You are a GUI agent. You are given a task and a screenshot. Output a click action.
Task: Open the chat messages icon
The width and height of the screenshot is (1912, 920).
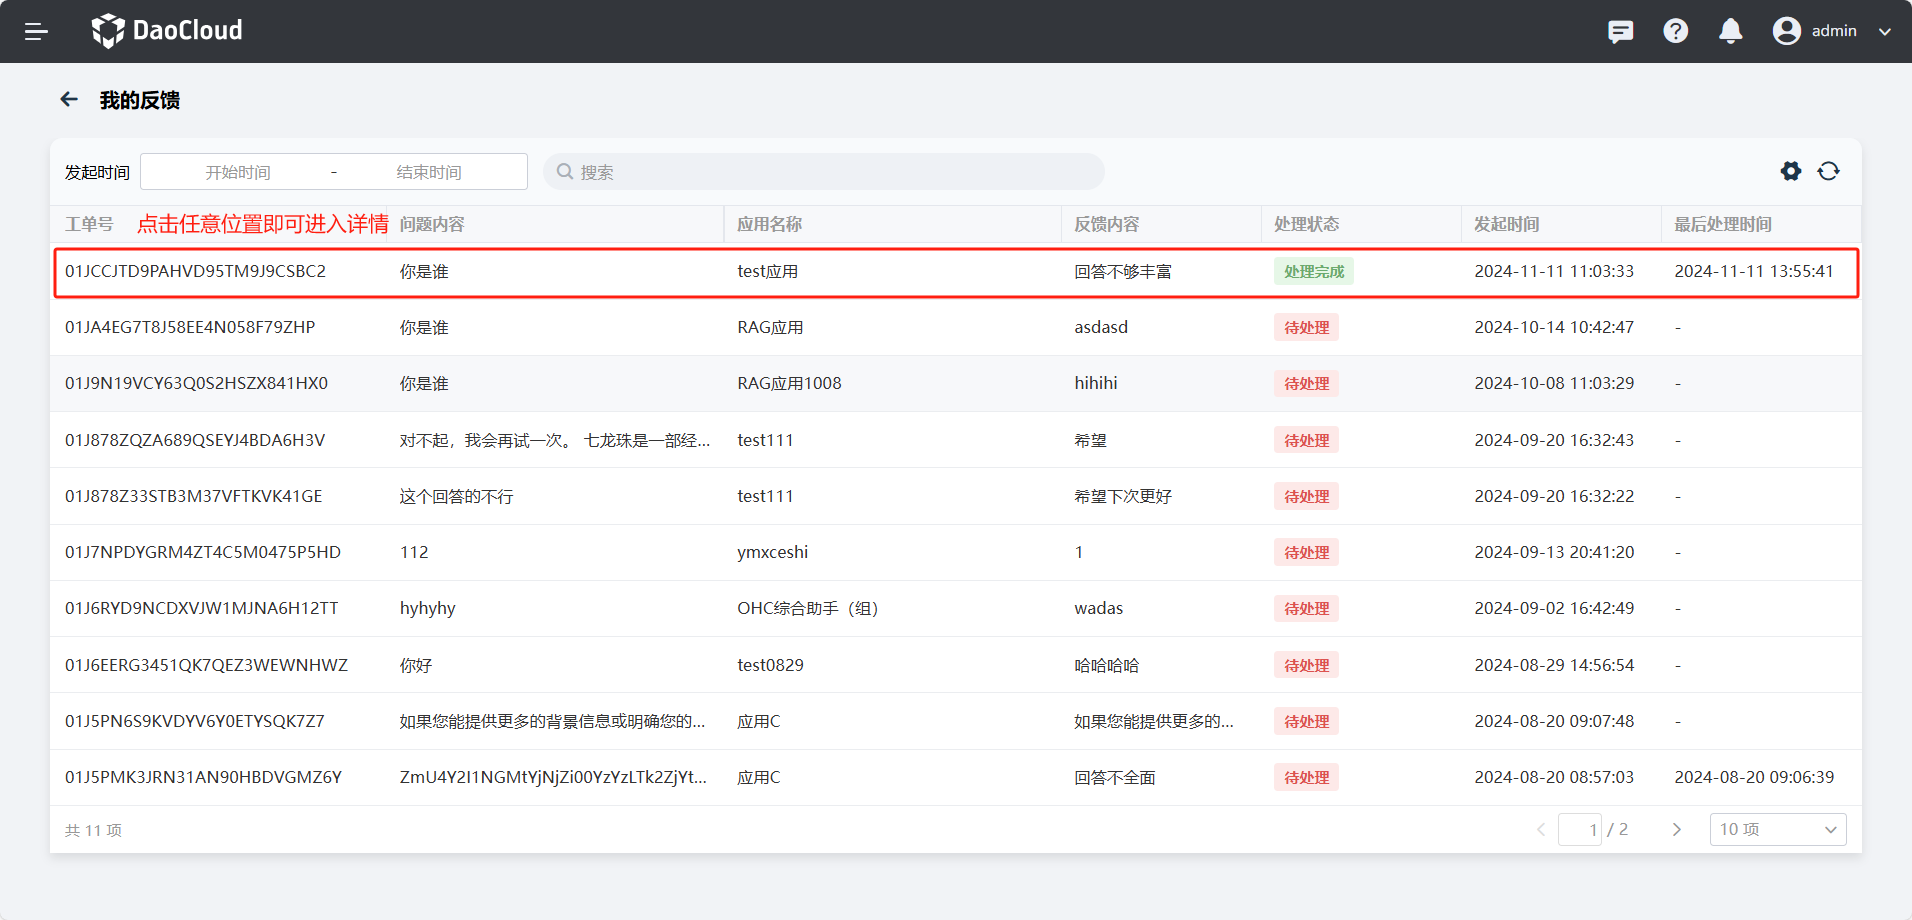point(1620,31)
